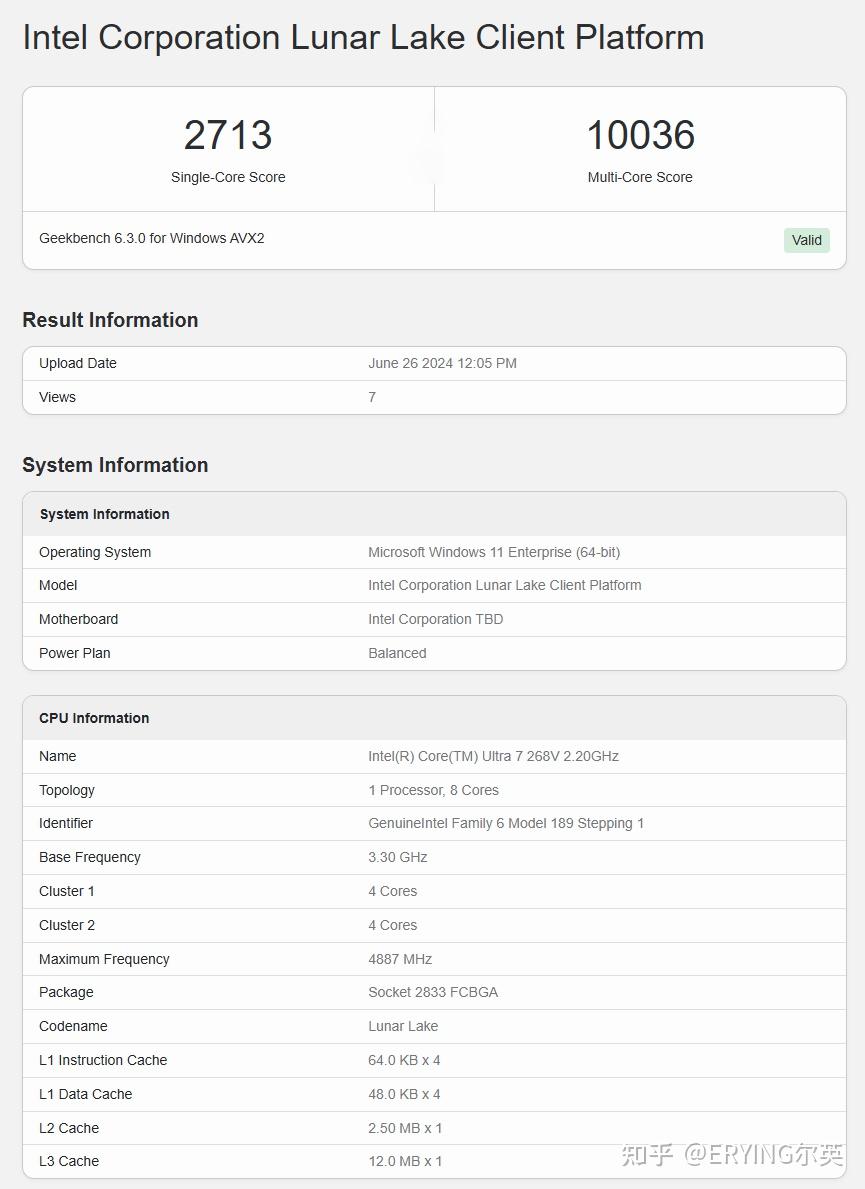Click the Power Plan value Balanced
865x1189 pixels.
397,653
